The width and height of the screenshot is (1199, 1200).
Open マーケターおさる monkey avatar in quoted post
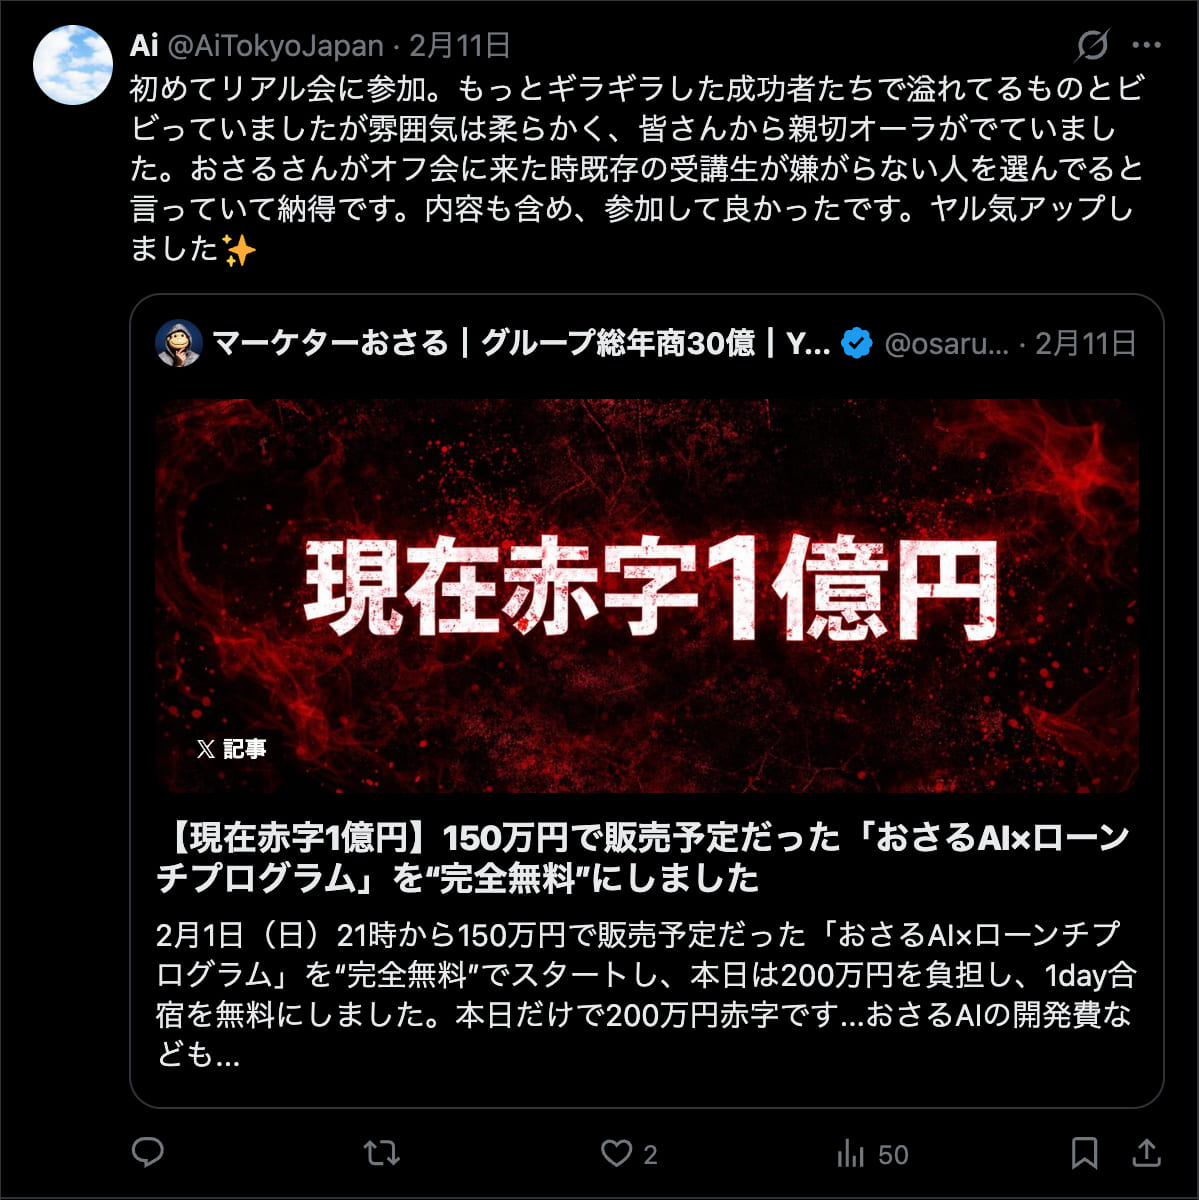(179, 343)
